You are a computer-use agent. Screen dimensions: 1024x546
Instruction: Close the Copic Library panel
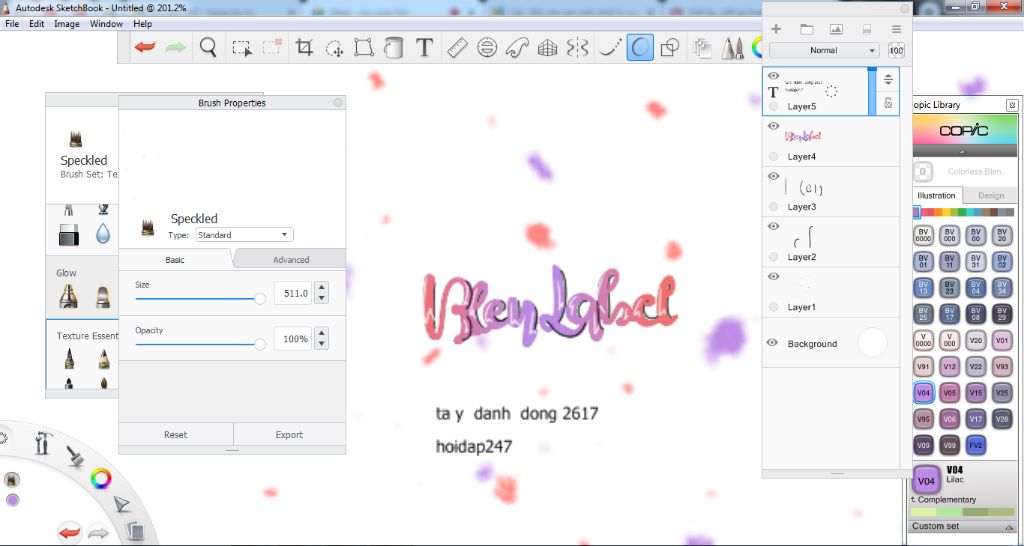pos(1012,105)
